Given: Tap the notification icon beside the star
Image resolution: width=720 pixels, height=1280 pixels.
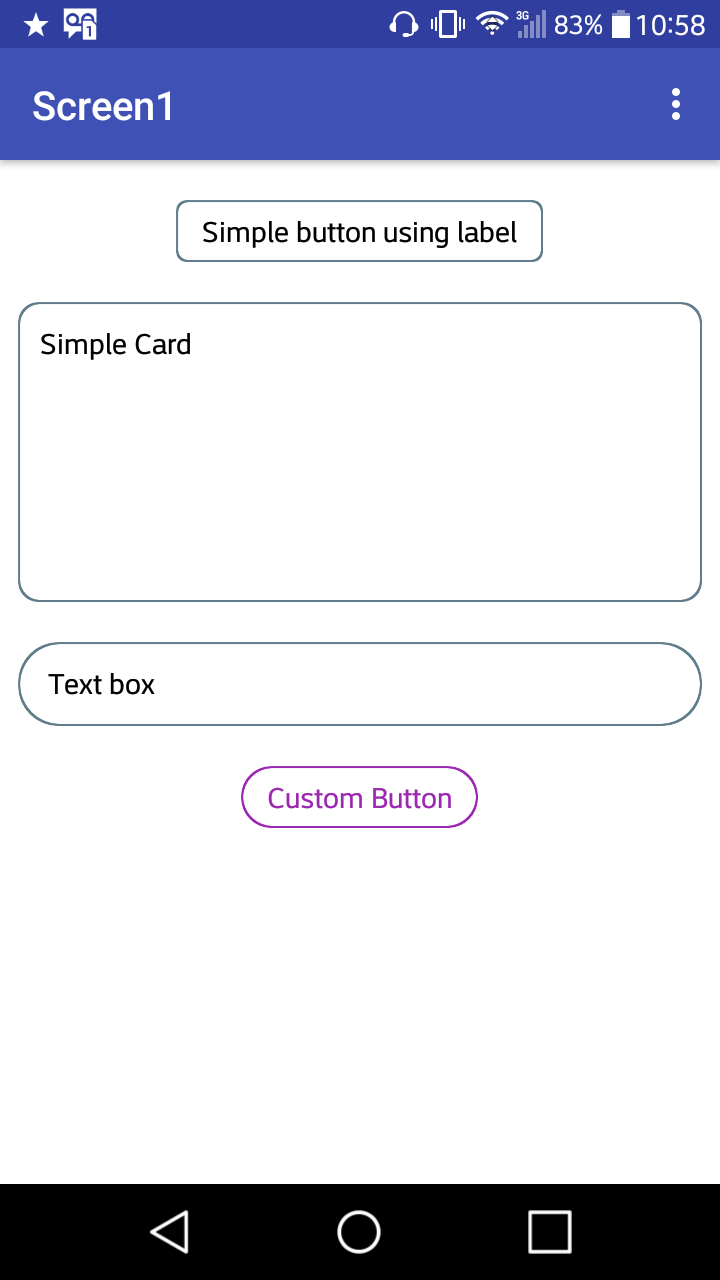Looking at the screenshot, I should pyautogui.click(x=80, y=24).
